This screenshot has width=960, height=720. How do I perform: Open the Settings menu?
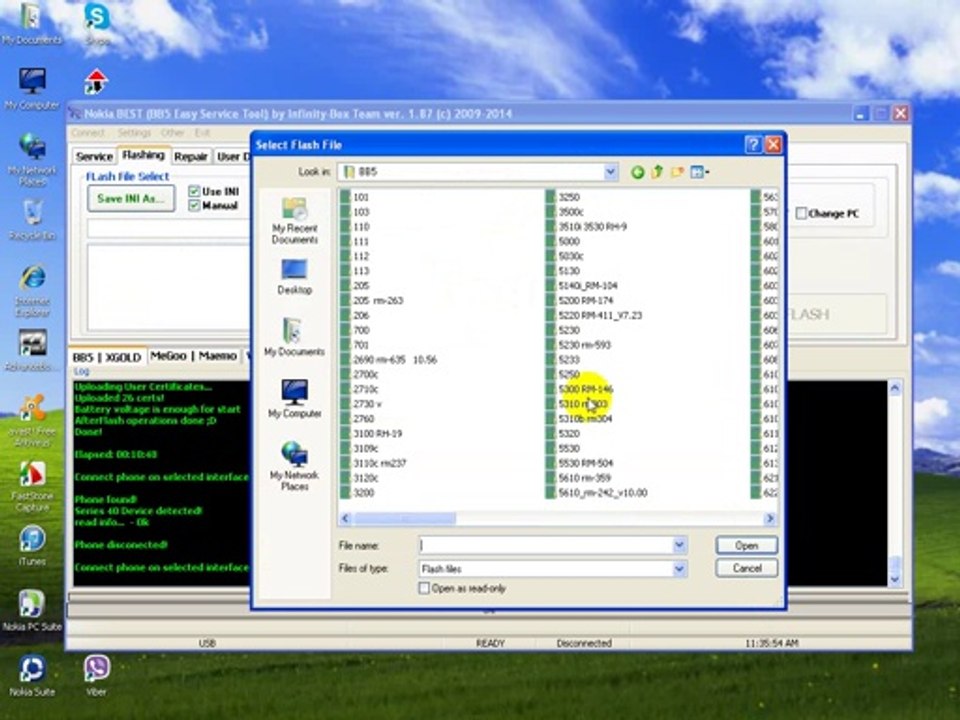pos(134,132)
